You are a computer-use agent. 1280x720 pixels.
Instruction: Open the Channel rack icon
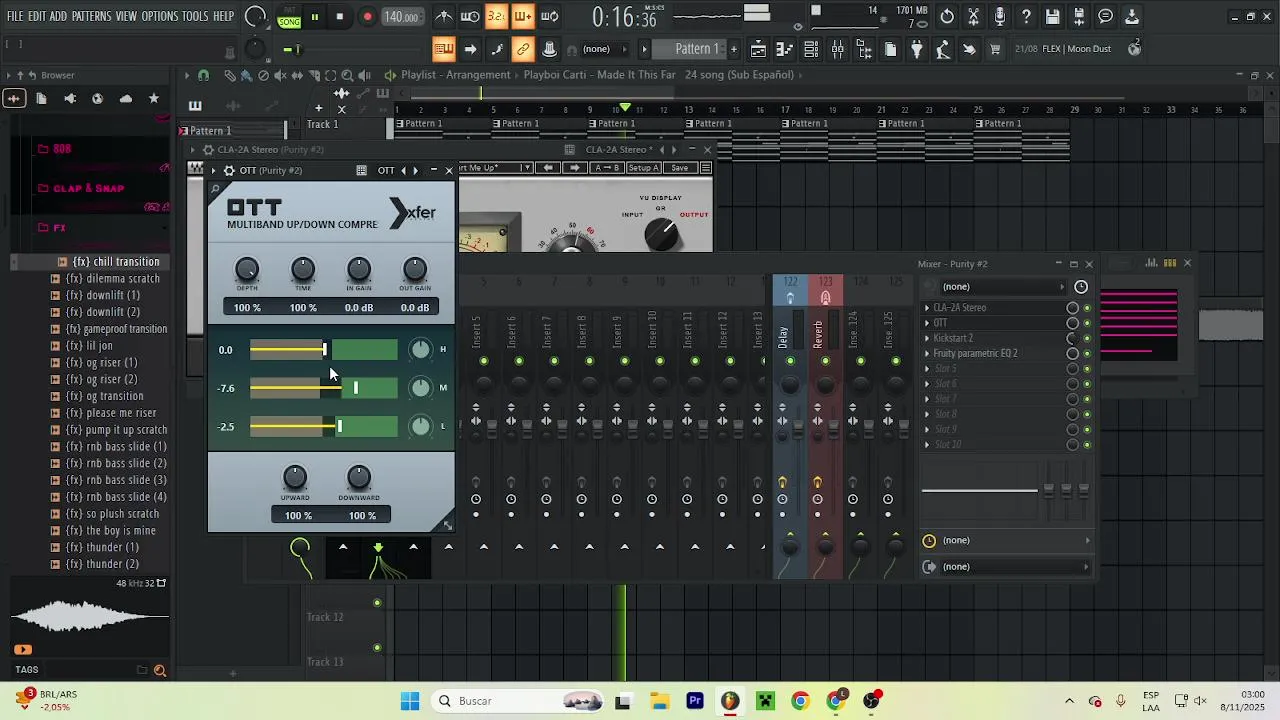click(811, 49)
